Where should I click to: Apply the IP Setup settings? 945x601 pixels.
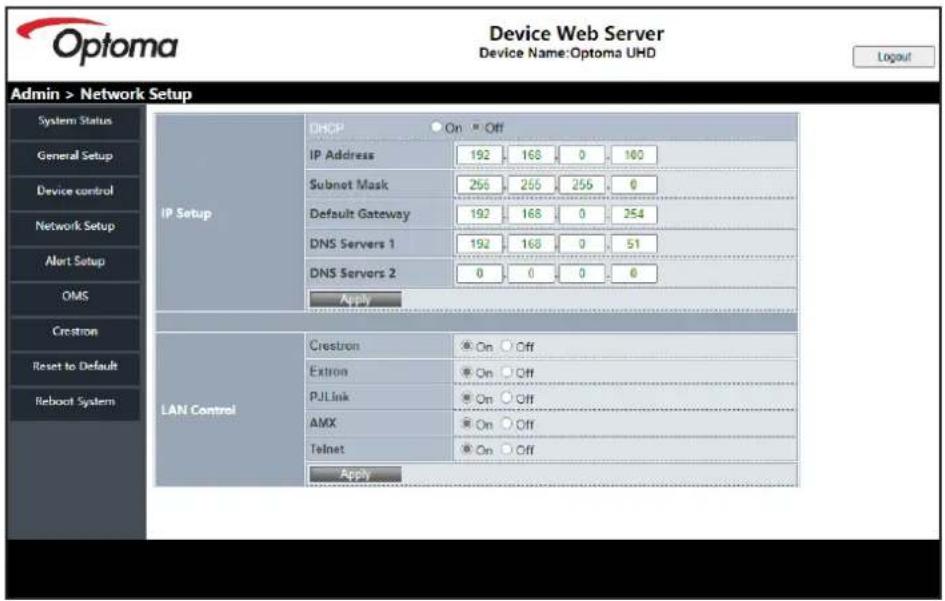(355, 299)
